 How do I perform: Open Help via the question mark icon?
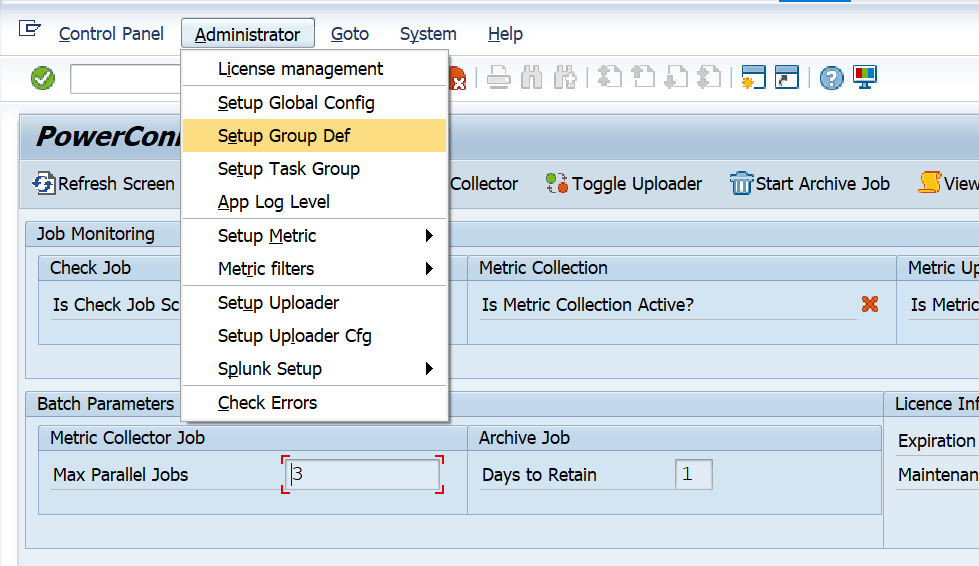click(831, 78)
